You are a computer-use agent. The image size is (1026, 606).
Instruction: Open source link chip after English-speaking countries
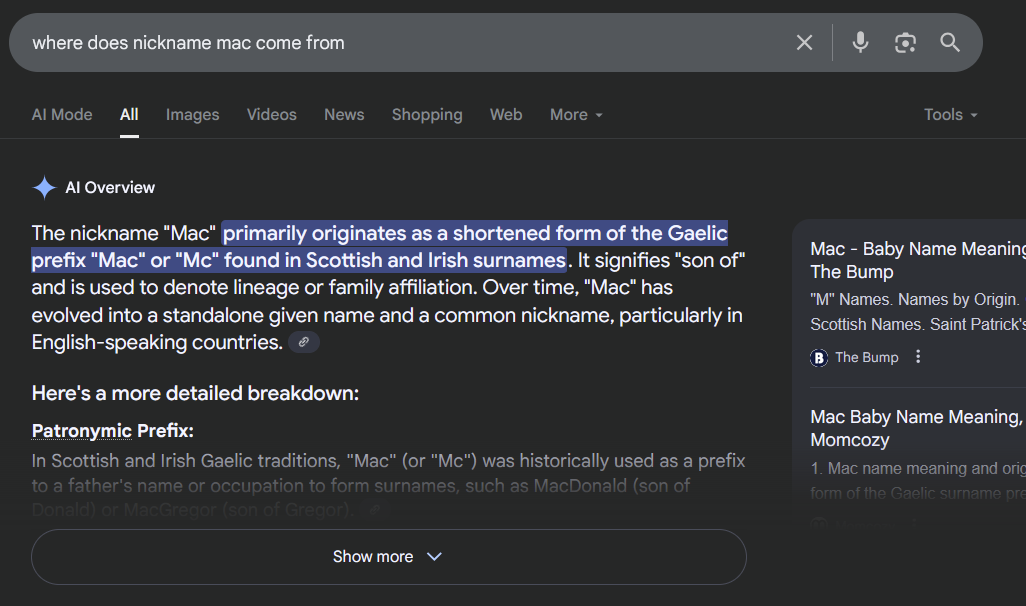[x=304, y=342]
